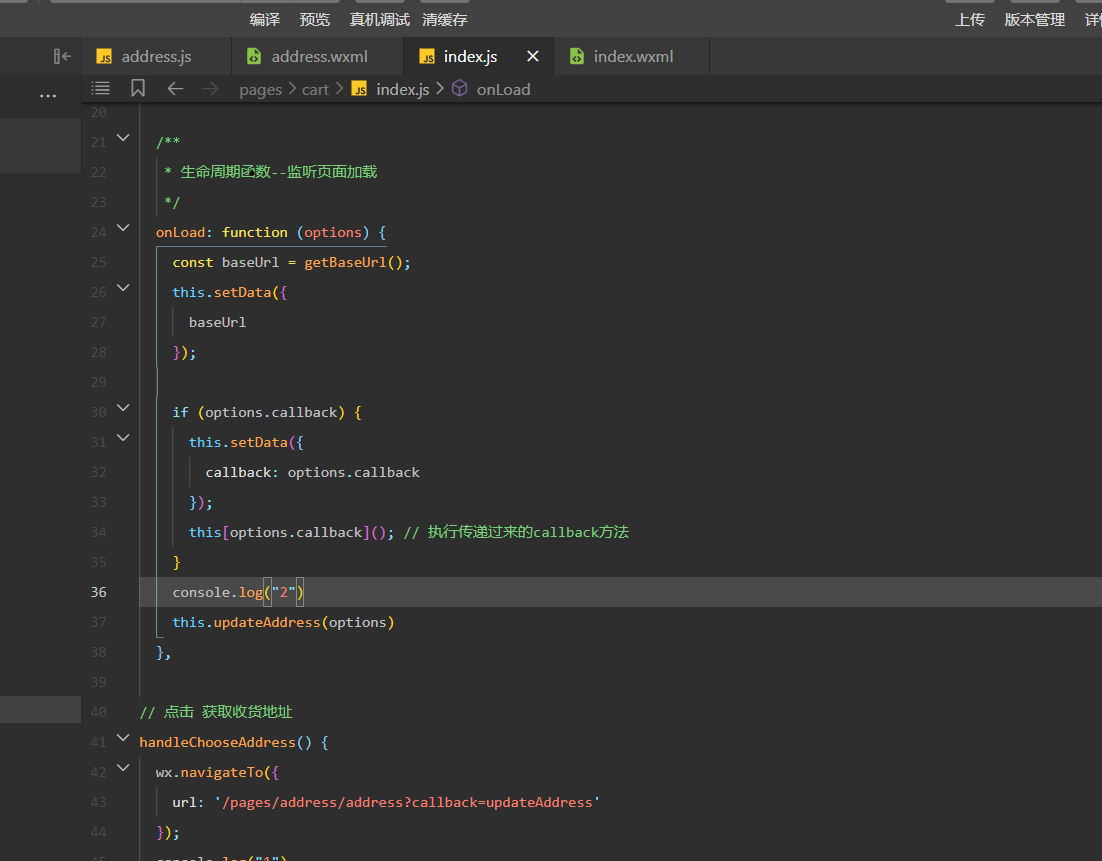Screen dimensions: 1102x861
Task: Switch to the address.wxml tab
Action: pos(319,57)
